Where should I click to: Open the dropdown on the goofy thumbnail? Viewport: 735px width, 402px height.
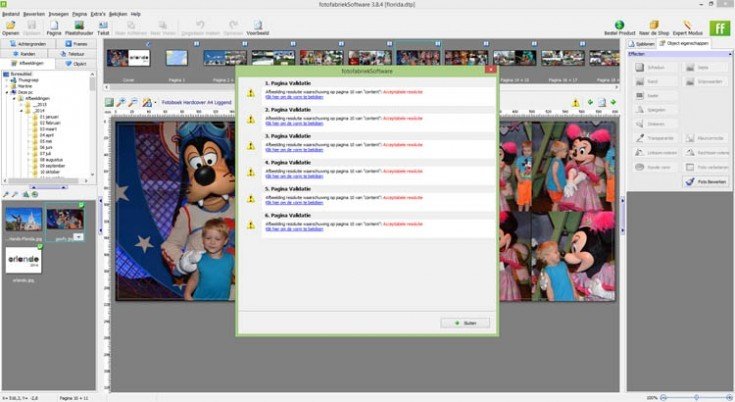(x=79, y=237)
